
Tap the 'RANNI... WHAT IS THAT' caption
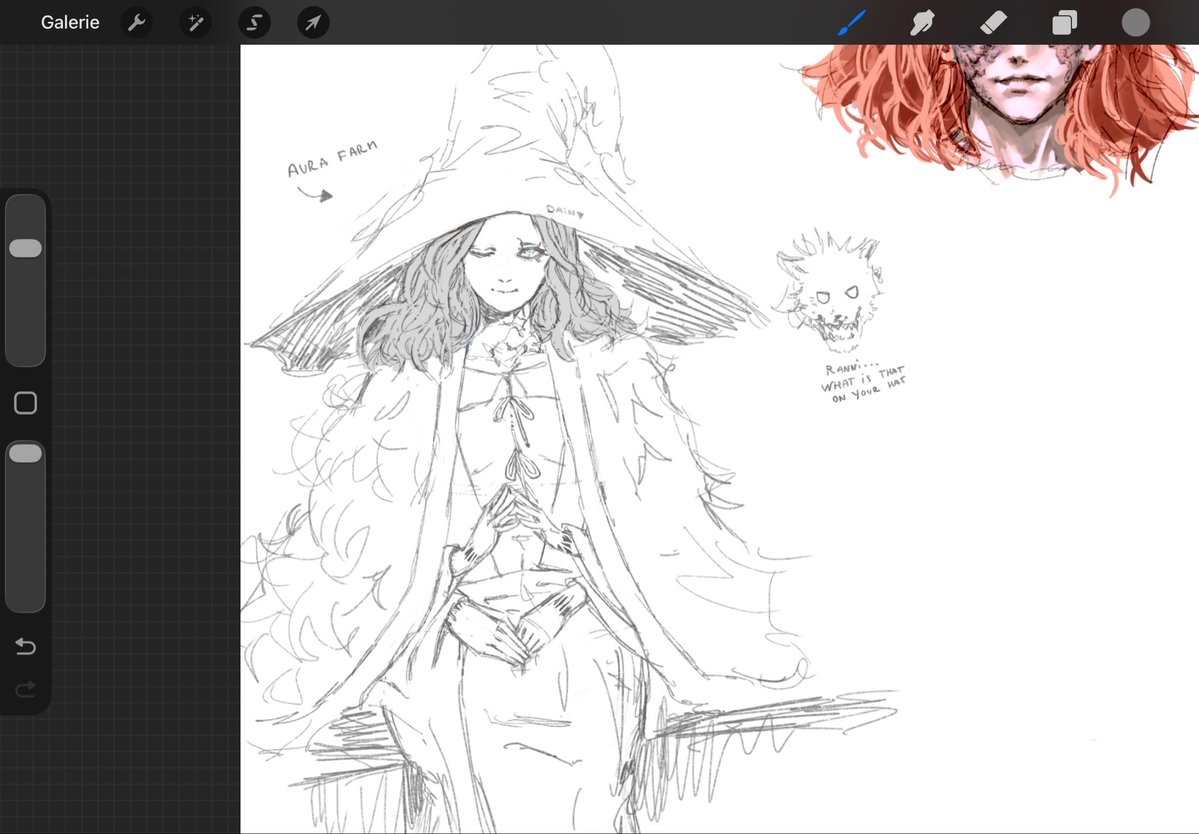[x=864, y=382]
